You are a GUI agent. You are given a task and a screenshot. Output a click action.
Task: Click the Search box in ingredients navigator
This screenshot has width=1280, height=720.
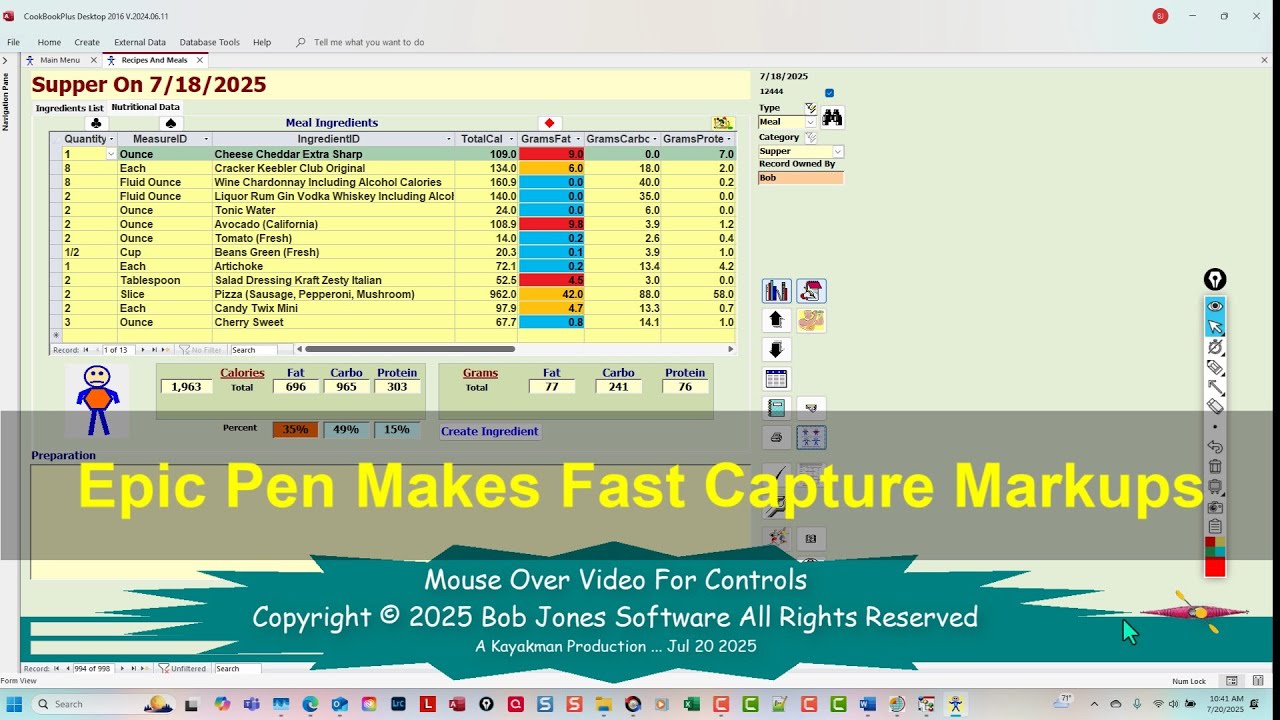254,350
